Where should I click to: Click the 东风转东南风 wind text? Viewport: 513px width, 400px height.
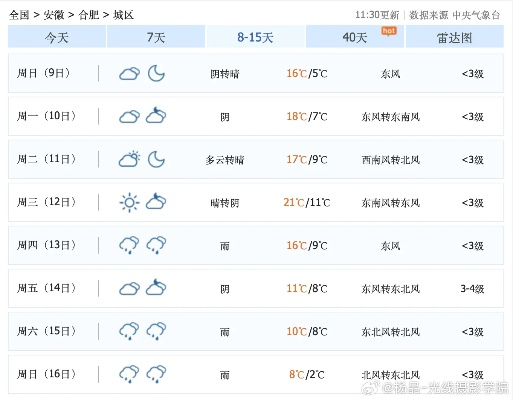coord(390,117)
